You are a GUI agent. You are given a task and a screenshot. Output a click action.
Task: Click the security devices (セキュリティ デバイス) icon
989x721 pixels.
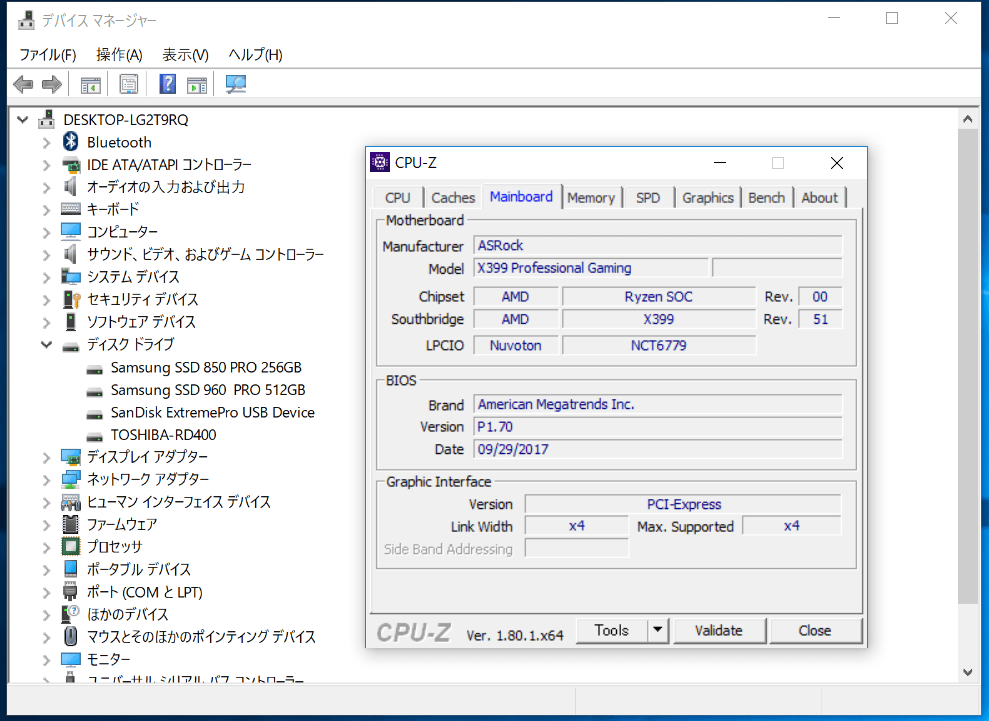71,299
